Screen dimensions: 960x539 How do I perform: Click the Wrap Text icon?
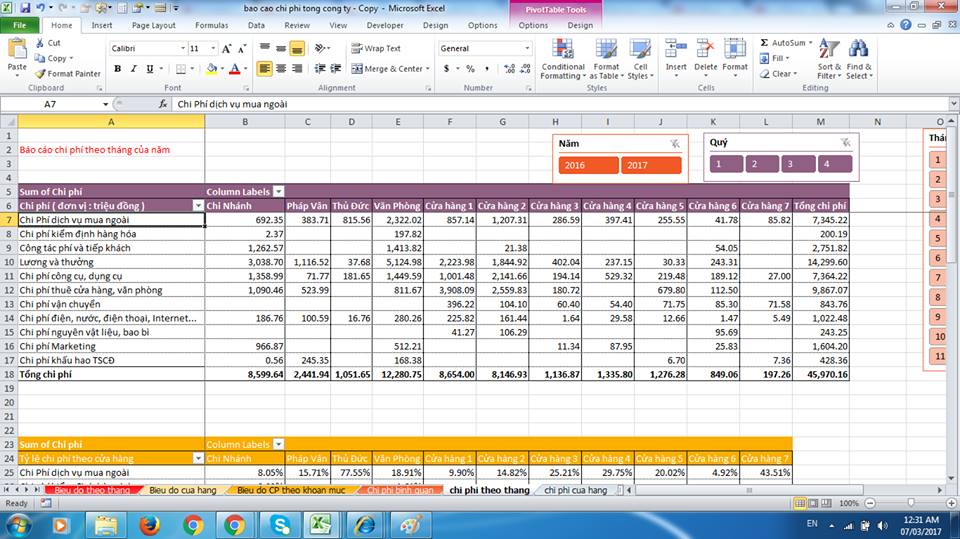click(357, 48)
